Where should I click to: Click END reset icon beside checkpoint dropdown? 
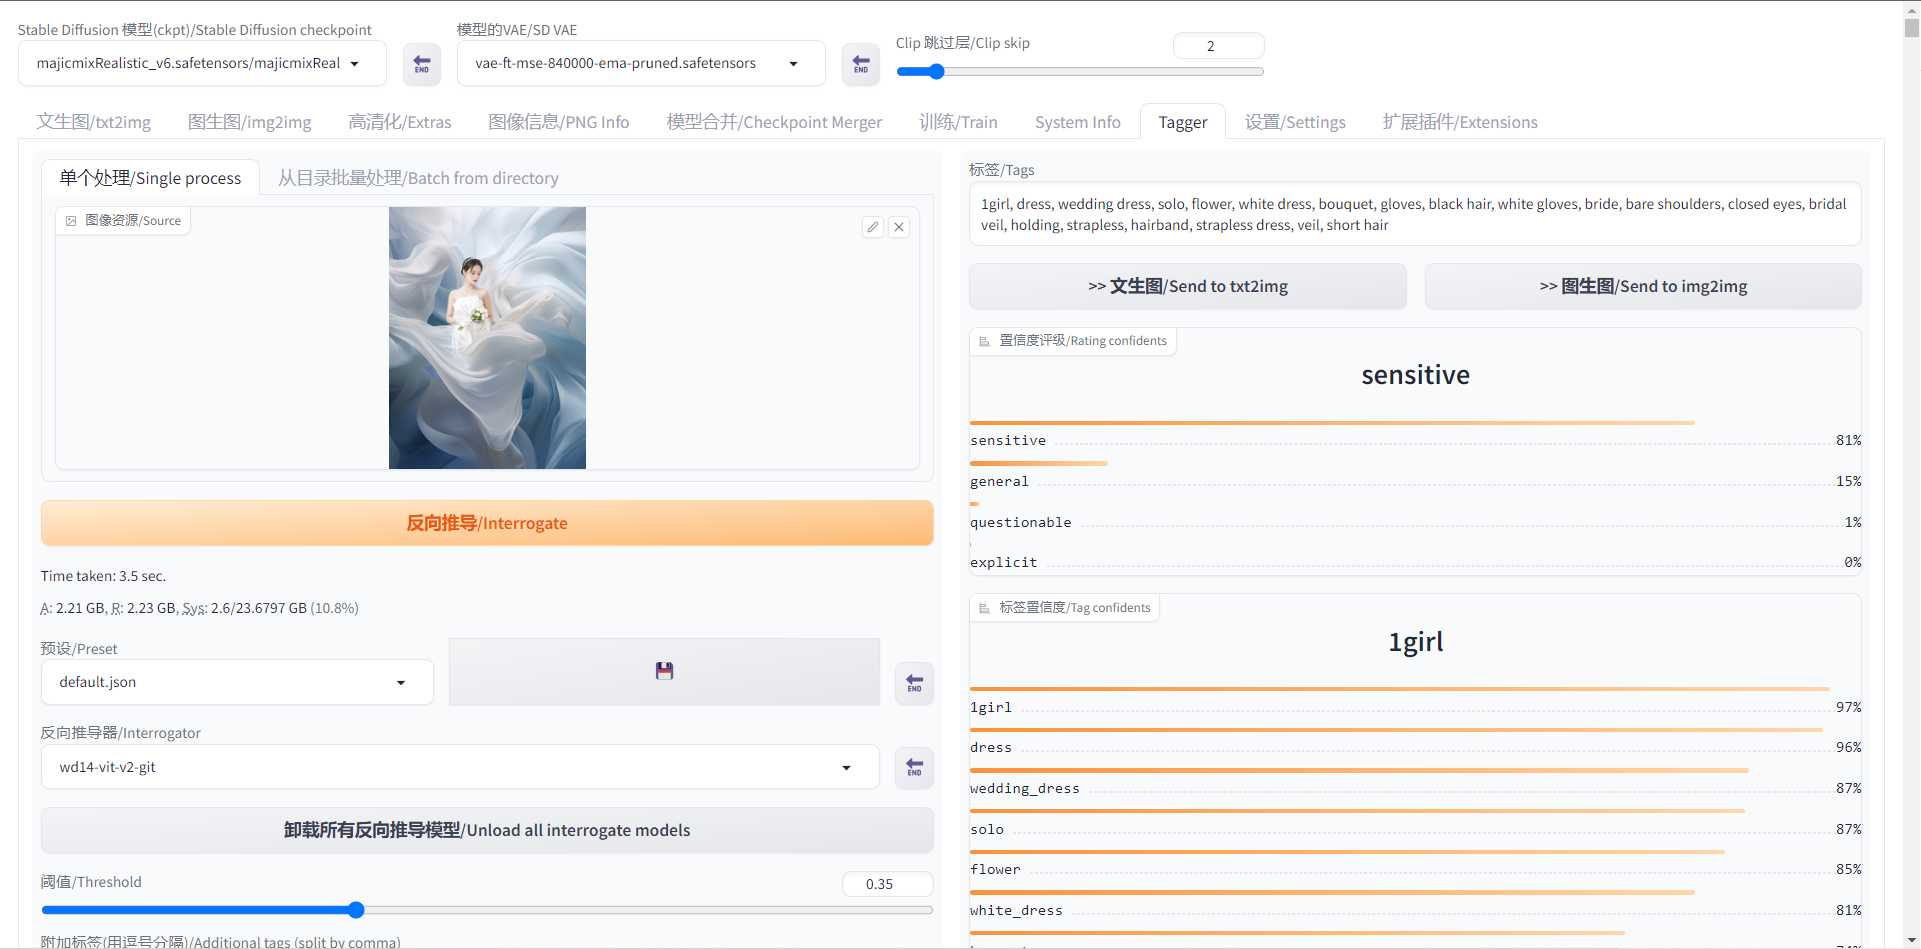[422, 65]
